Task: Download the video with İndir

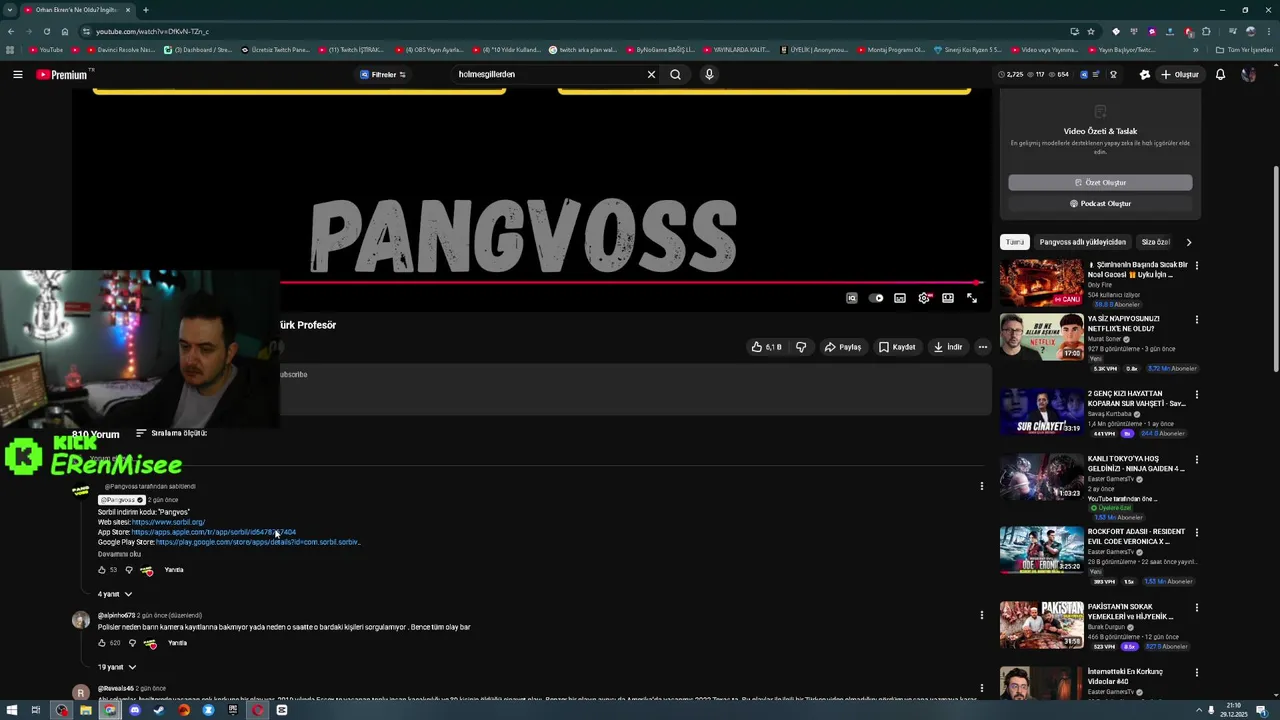Action: 947,347
